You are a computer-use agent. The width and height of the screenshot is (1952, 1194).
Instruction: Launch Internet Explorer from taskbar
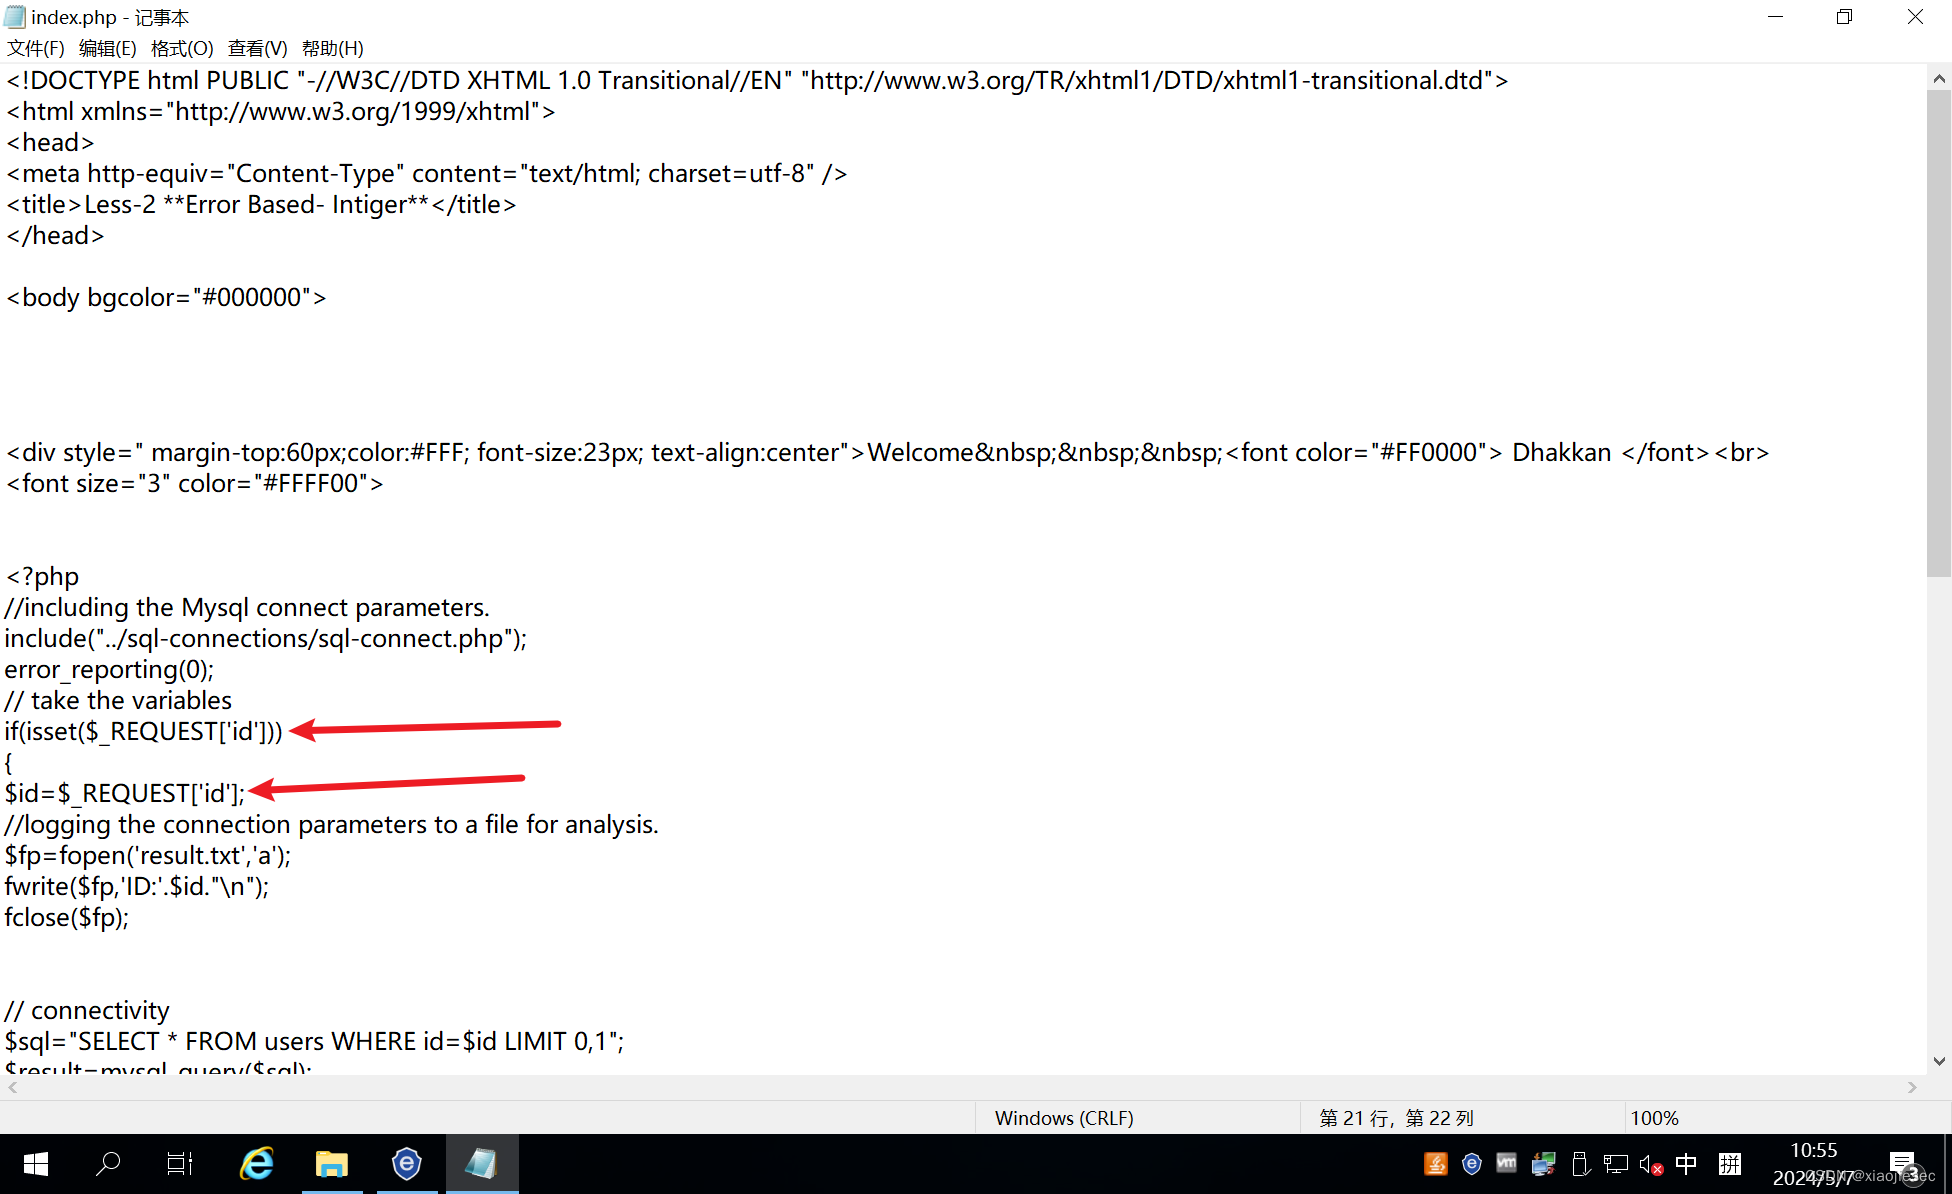tap(257, 1164)
